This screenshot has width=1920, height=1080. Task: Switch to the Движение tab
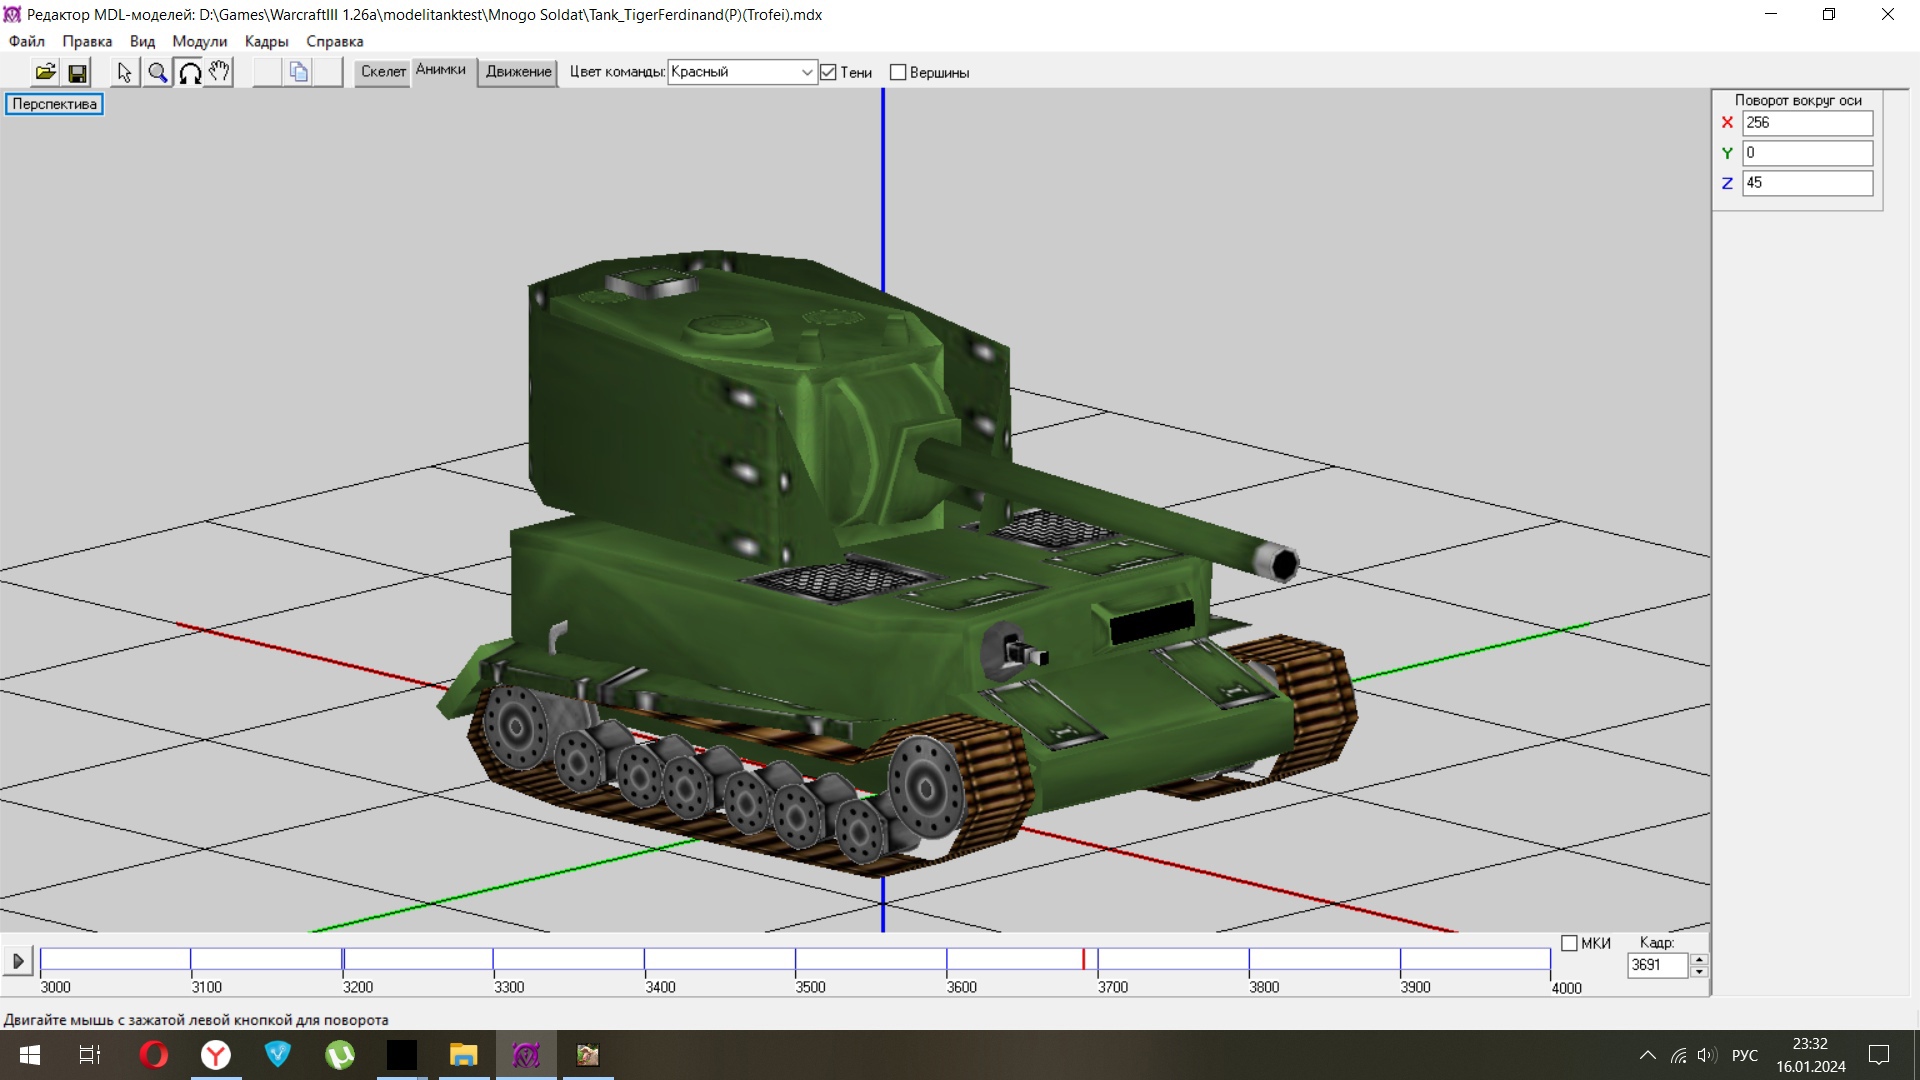pyautogui.click(x=518, y=71)
